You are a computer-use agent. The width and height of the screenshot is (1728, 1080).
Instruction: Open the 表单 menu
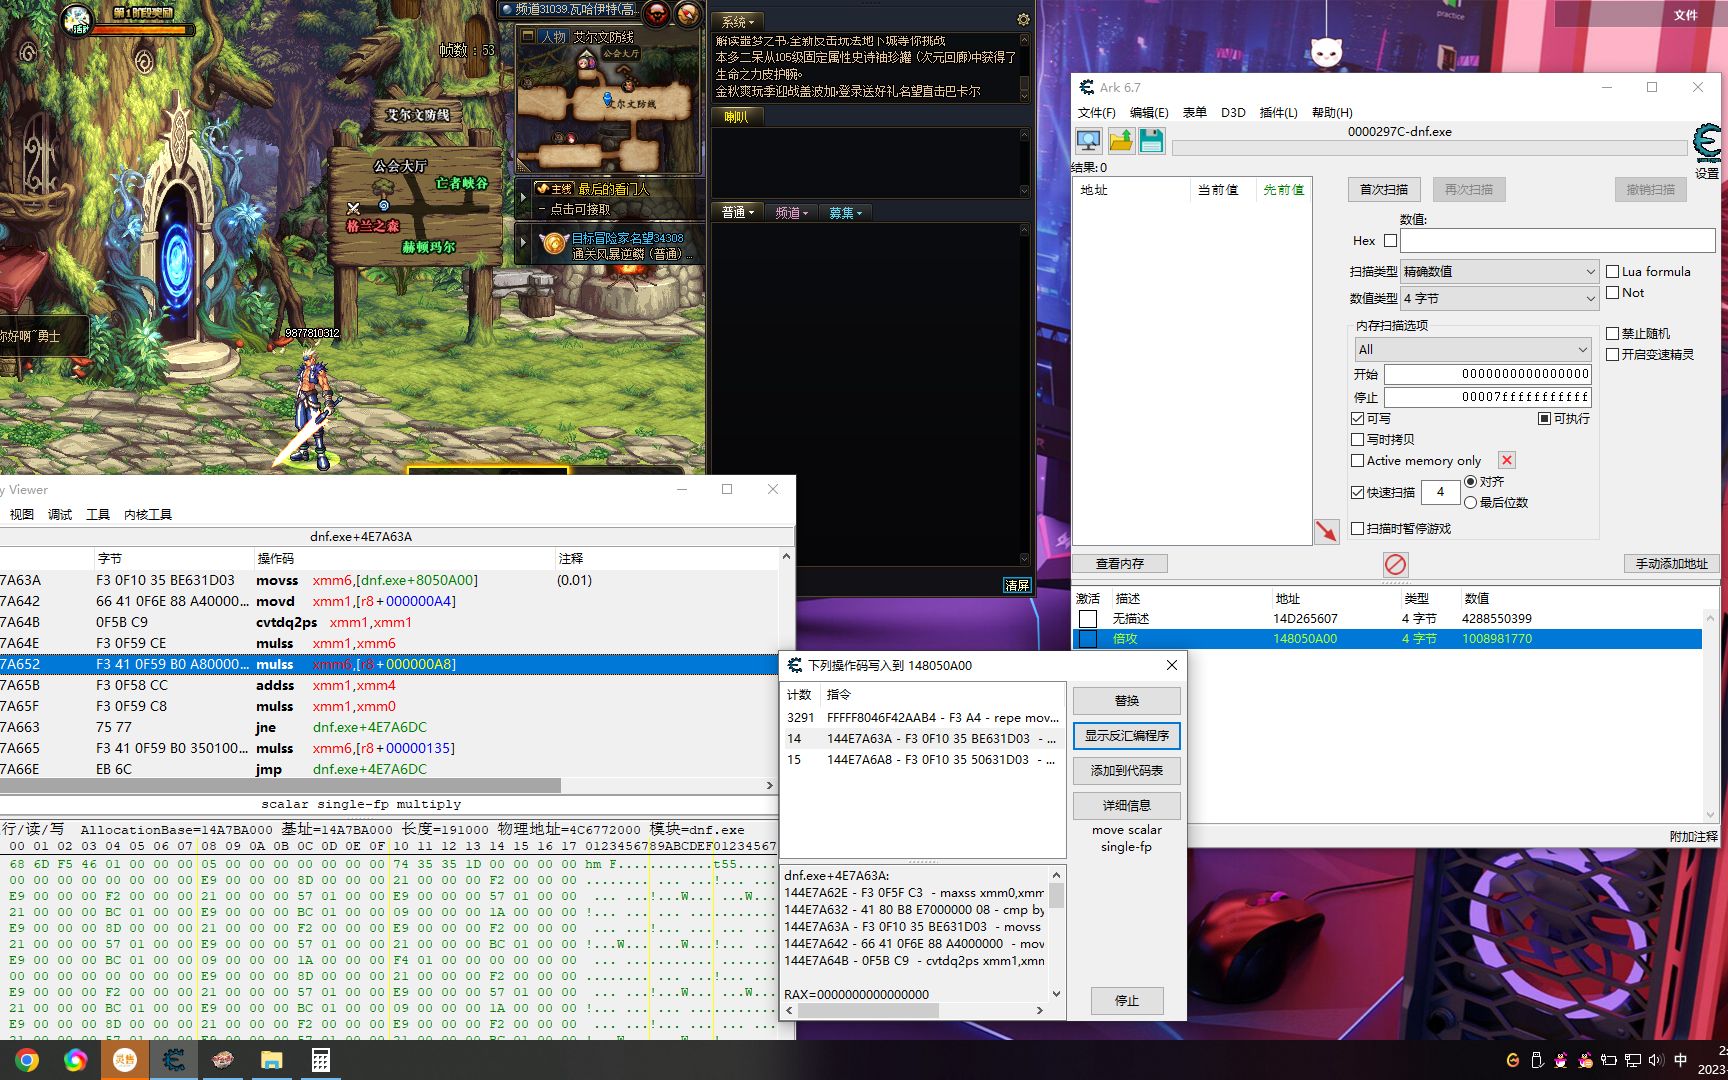pyautogui.click(x=1194, y=112)
